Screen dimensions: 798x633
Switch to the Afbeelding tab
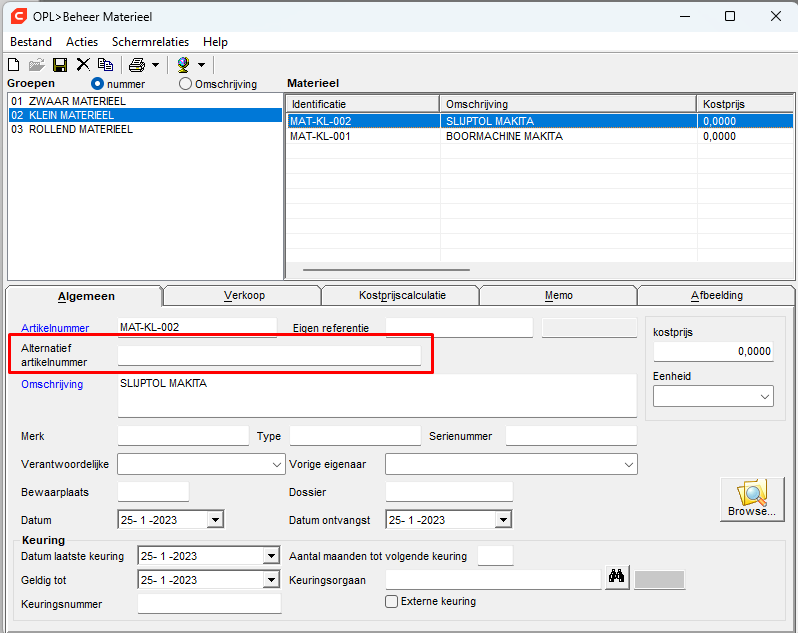(717, 295)
